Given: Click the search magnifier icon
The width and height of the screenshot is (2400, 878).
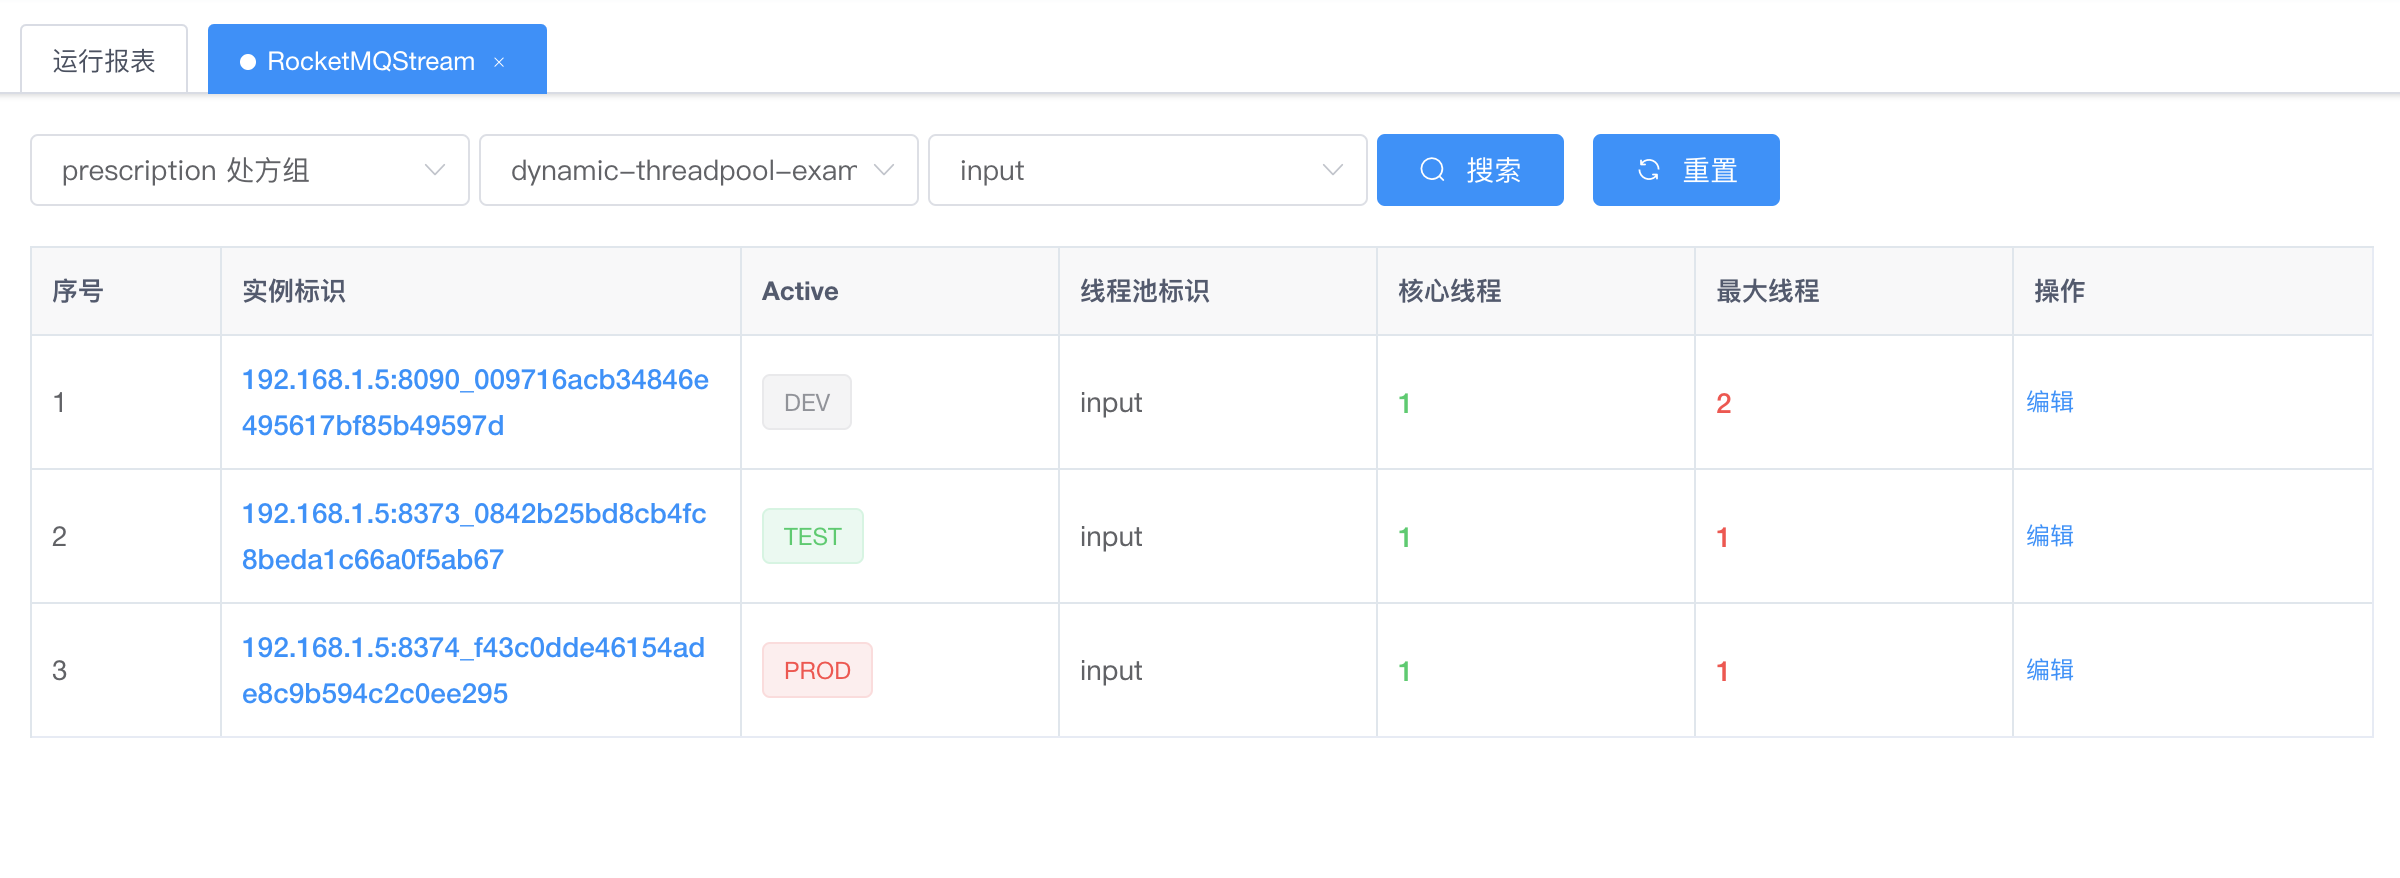Looking at the screenshot, I should click(x=1432, y=170).
